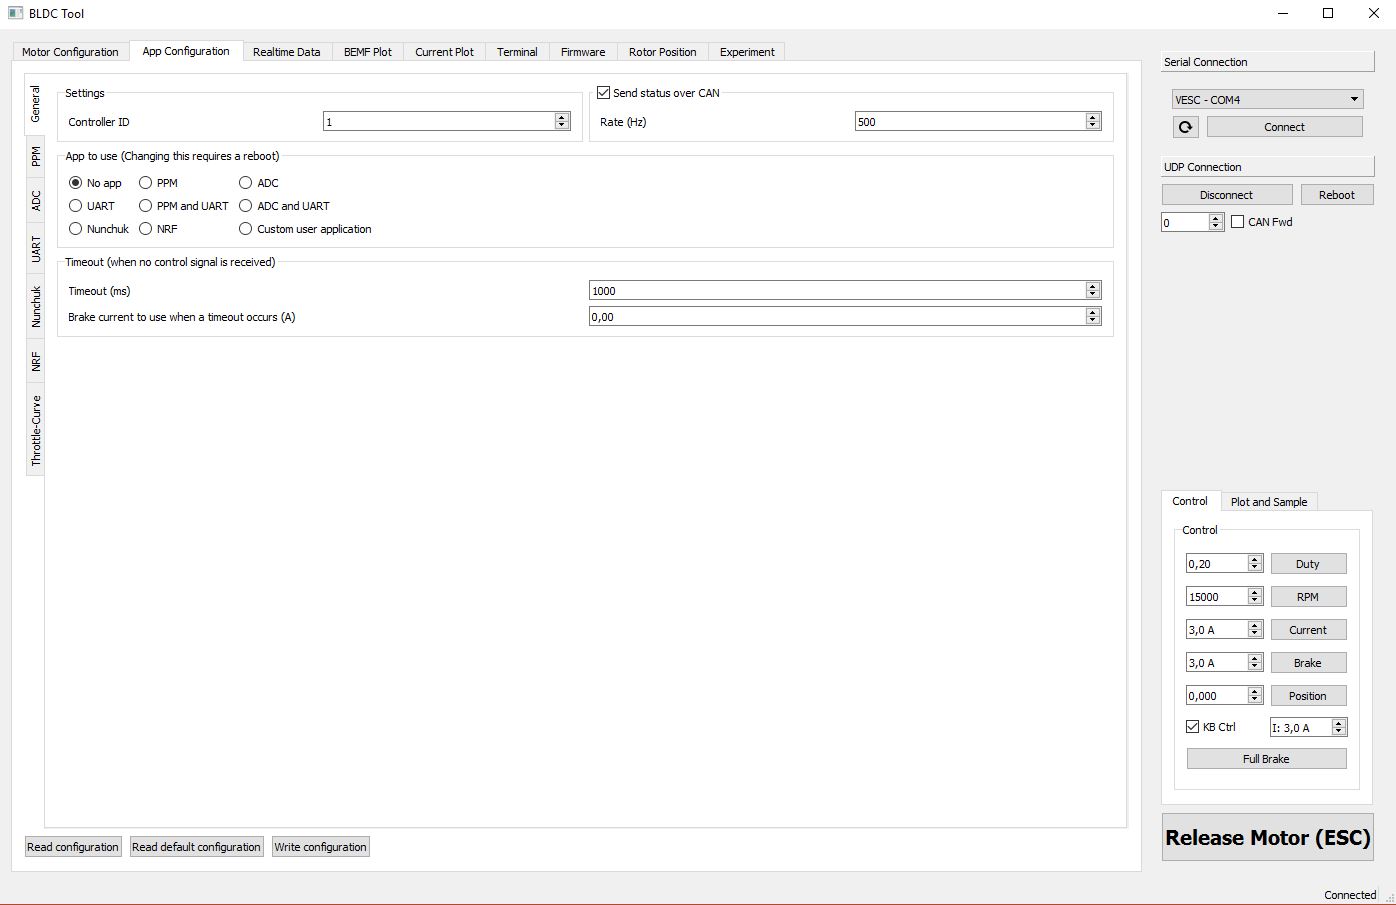
Task: Click the UDP Connection header
Action: coord(1267,167)
